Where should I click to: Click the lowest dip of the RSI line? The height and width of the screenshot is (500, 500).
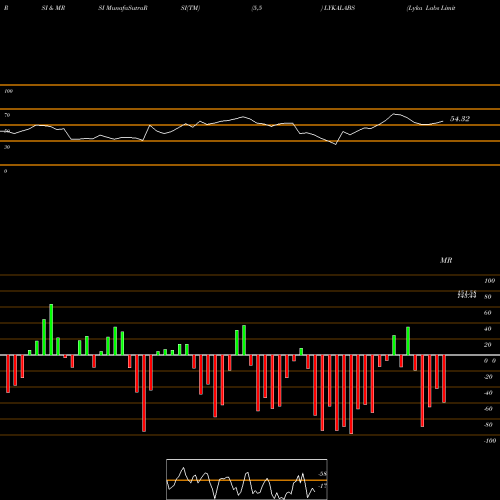coord(335,144)
